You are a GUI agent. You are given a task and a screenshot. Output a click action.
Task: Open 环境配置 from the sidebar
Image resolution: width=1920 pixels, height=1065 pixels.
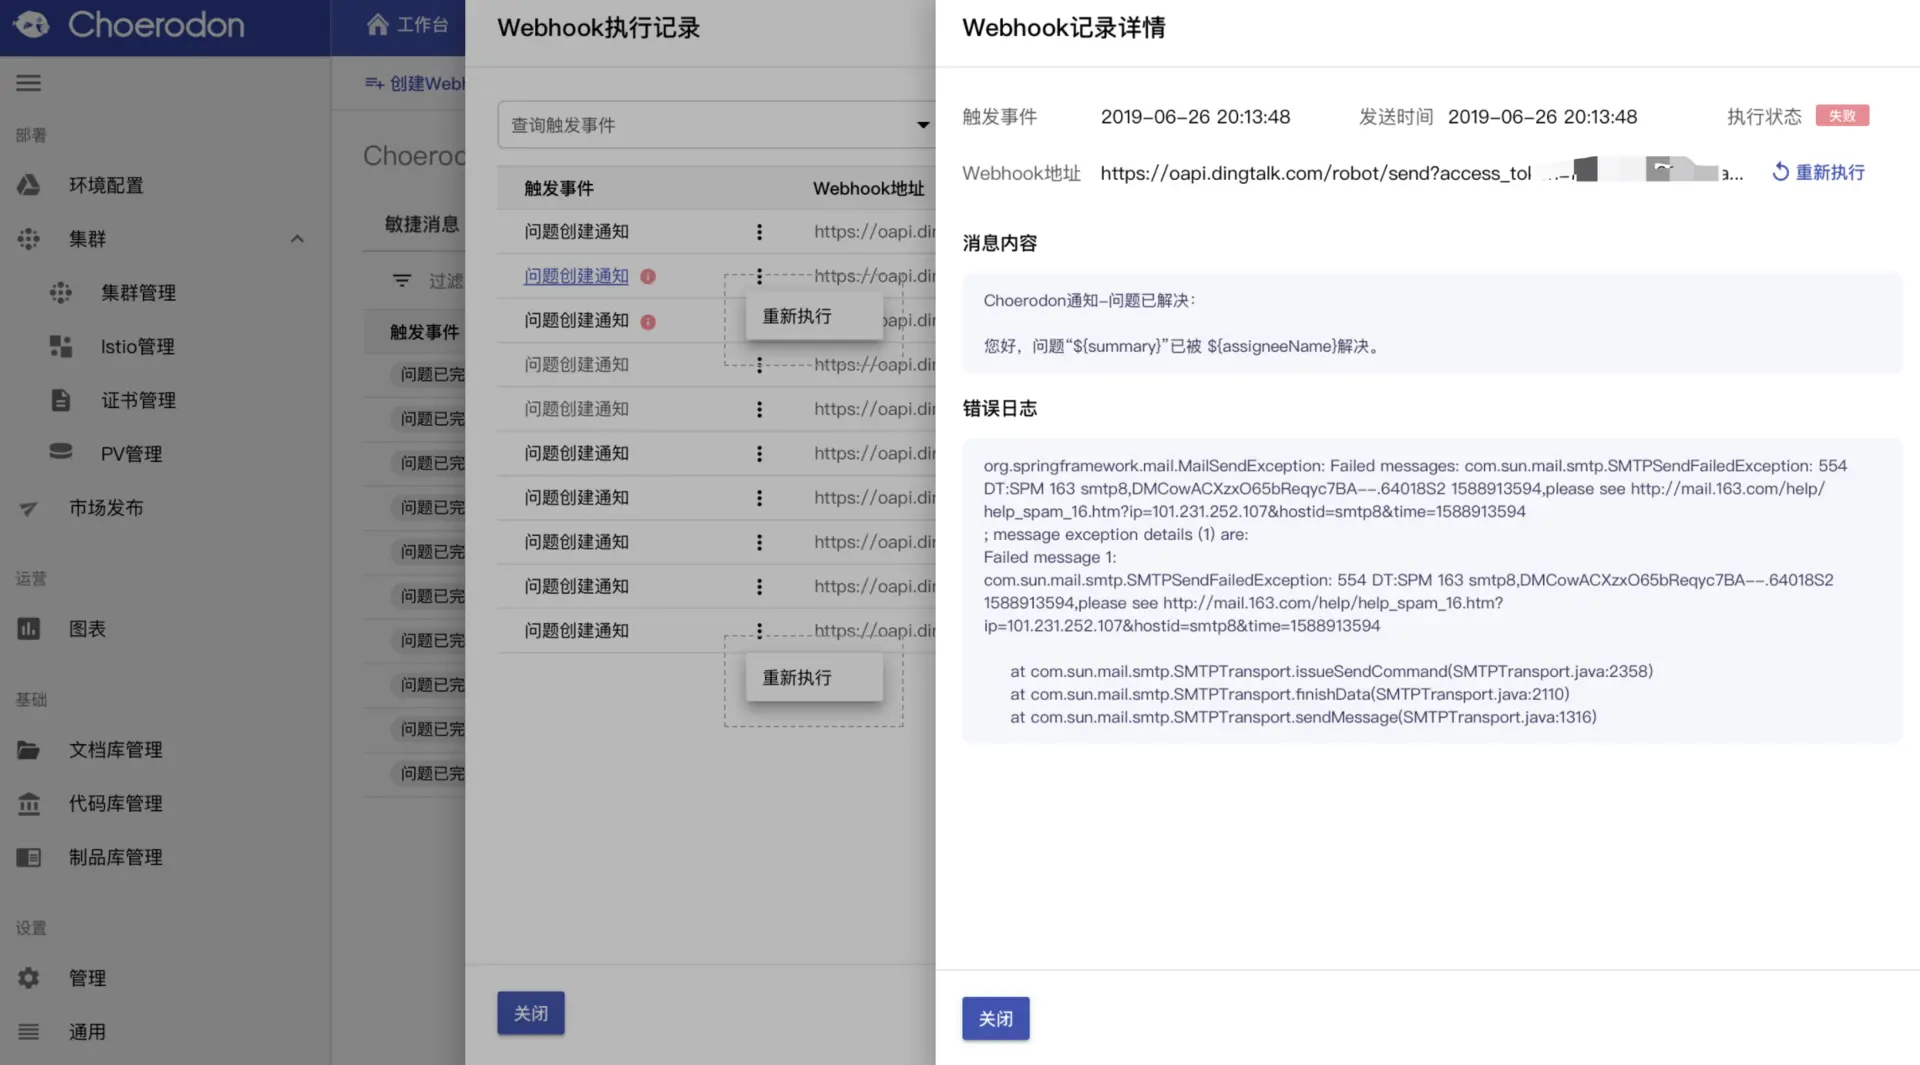point(106,184)
